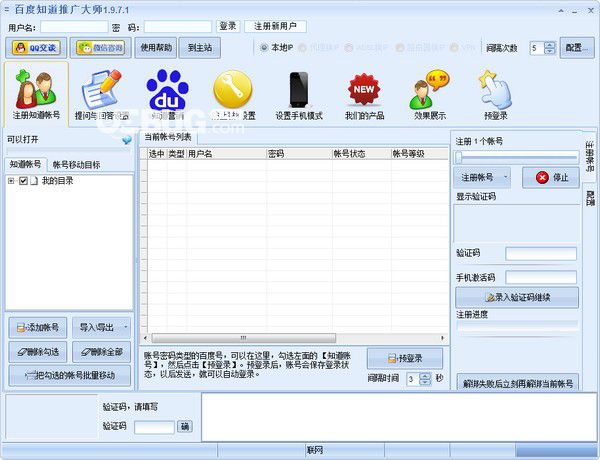The height and width of the screenshot is (460, 600).
Task: Switch to the 帐号移动目标 tab
Action: click(x=76, y=165)
